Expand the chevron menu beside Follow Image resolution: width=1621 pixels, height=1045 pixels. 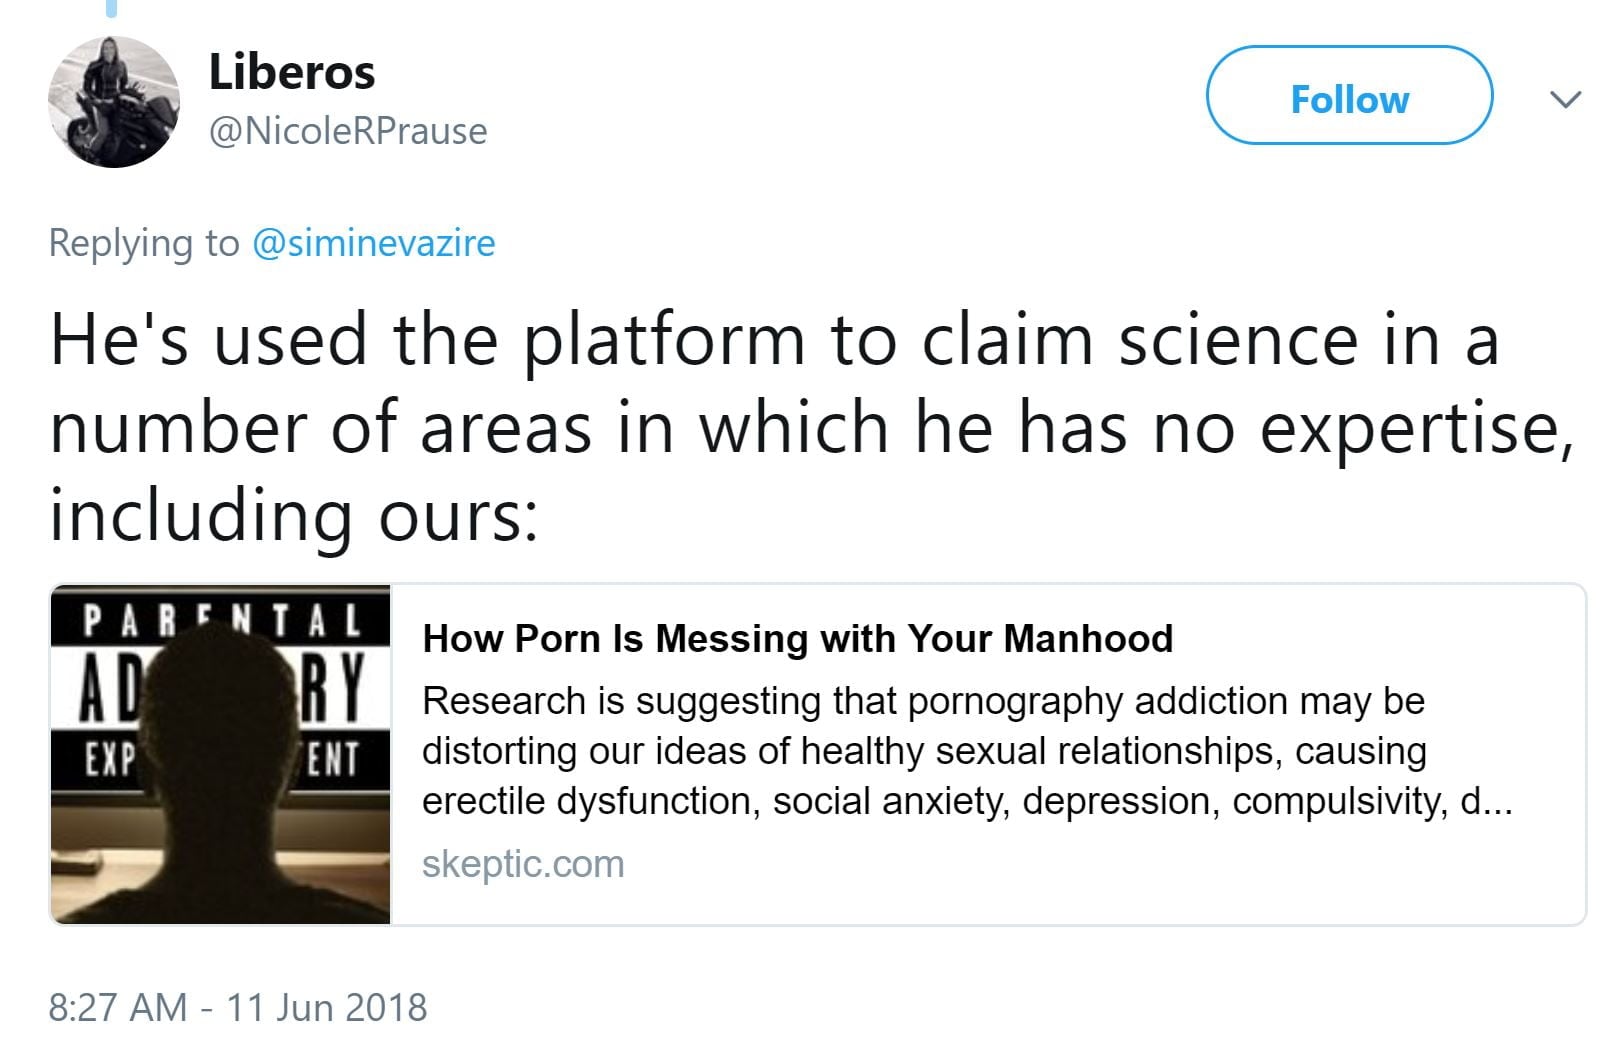click(x=1564, y=99)
